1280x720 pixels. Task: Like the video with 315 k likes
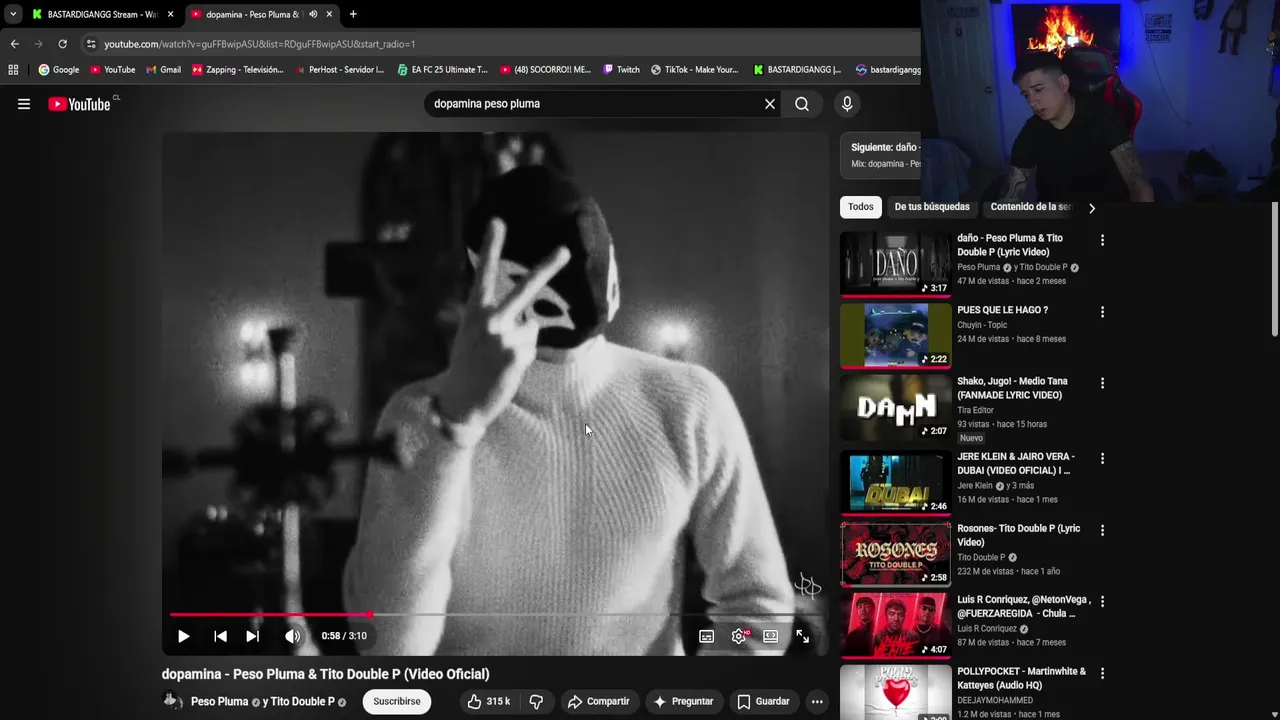[489, 702]
